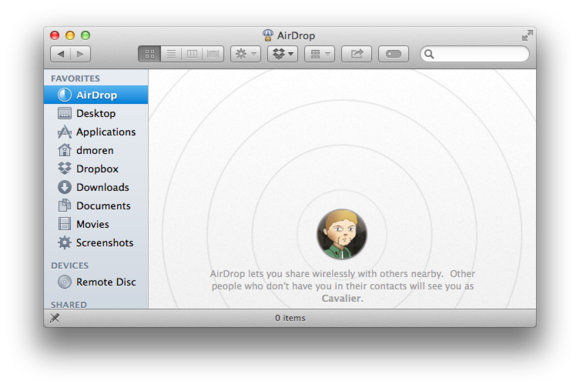
Task: Go forward with the right arrow button
Action: click(x=80, y=54)
